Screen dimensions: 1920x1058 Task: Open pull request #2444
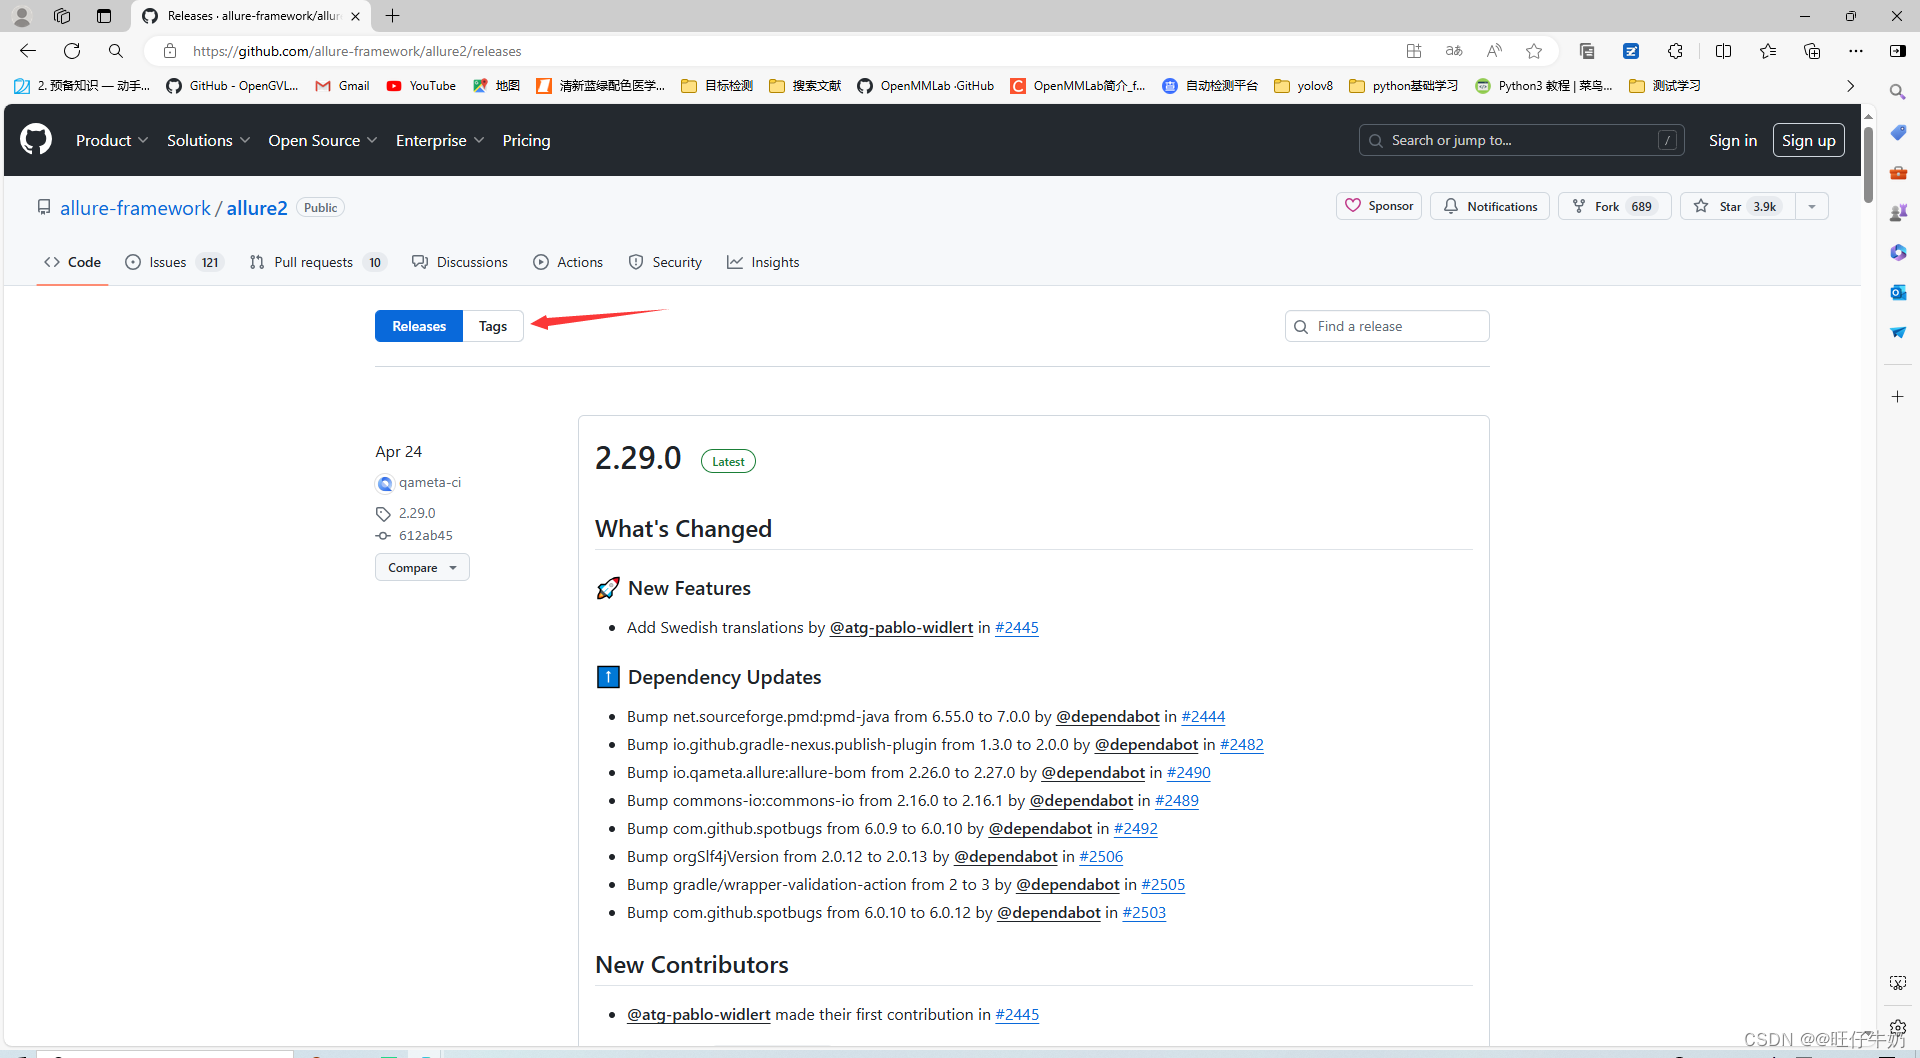(1203, 717)
